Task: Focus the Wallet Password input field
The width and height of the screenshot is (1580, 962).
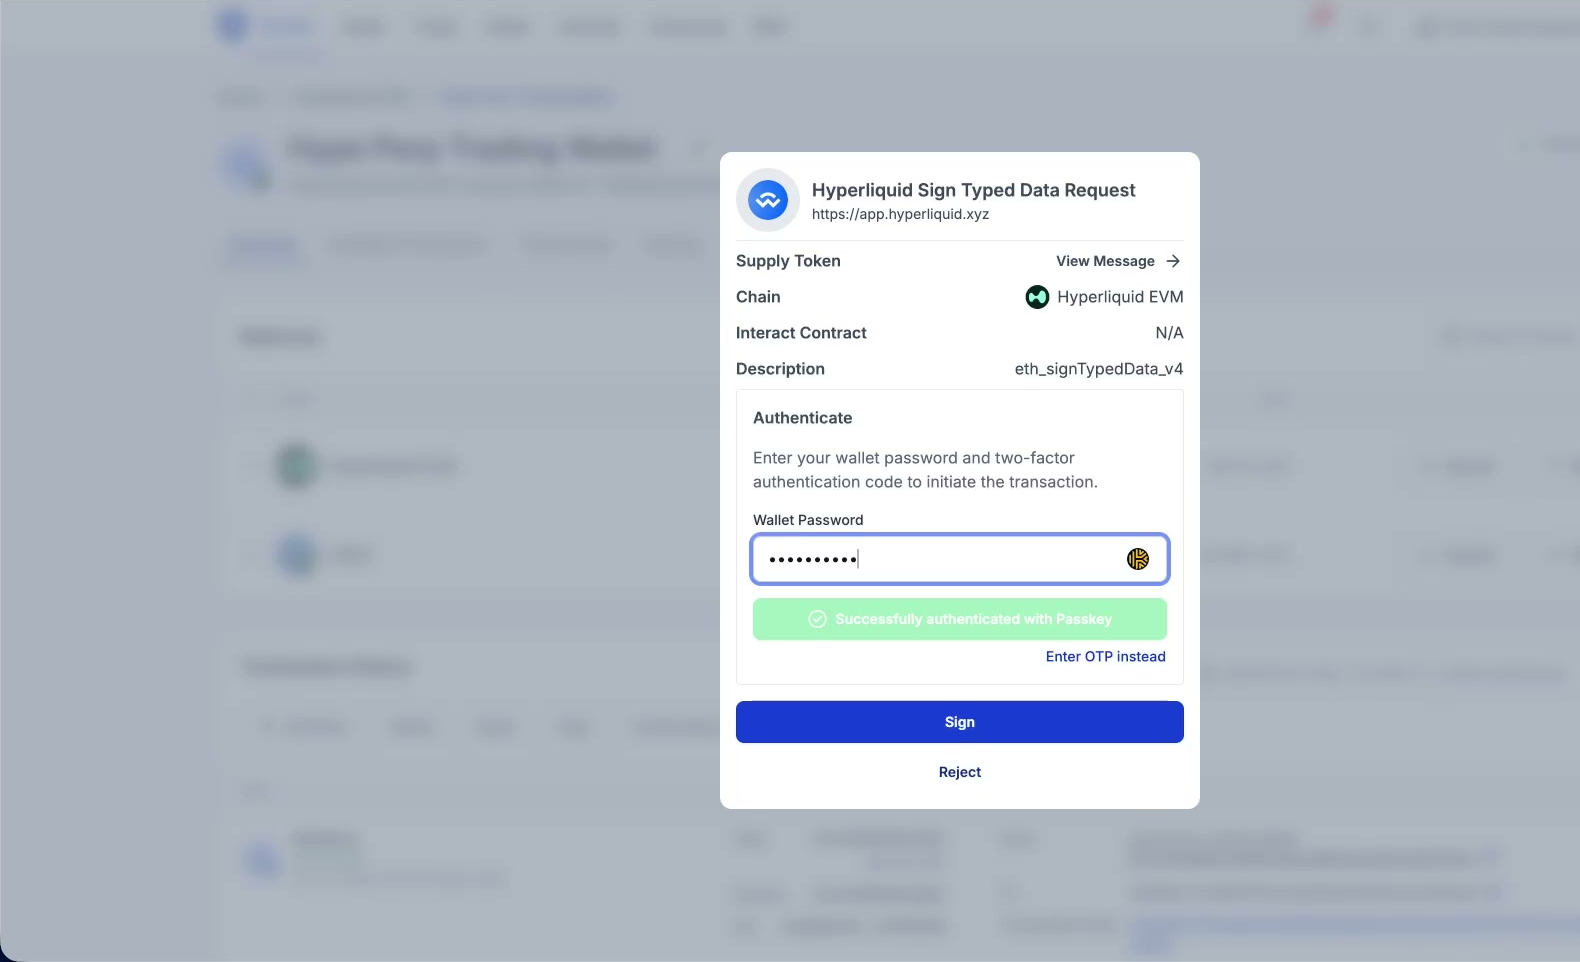Action: pyautogui.click(x=960, y=559)
